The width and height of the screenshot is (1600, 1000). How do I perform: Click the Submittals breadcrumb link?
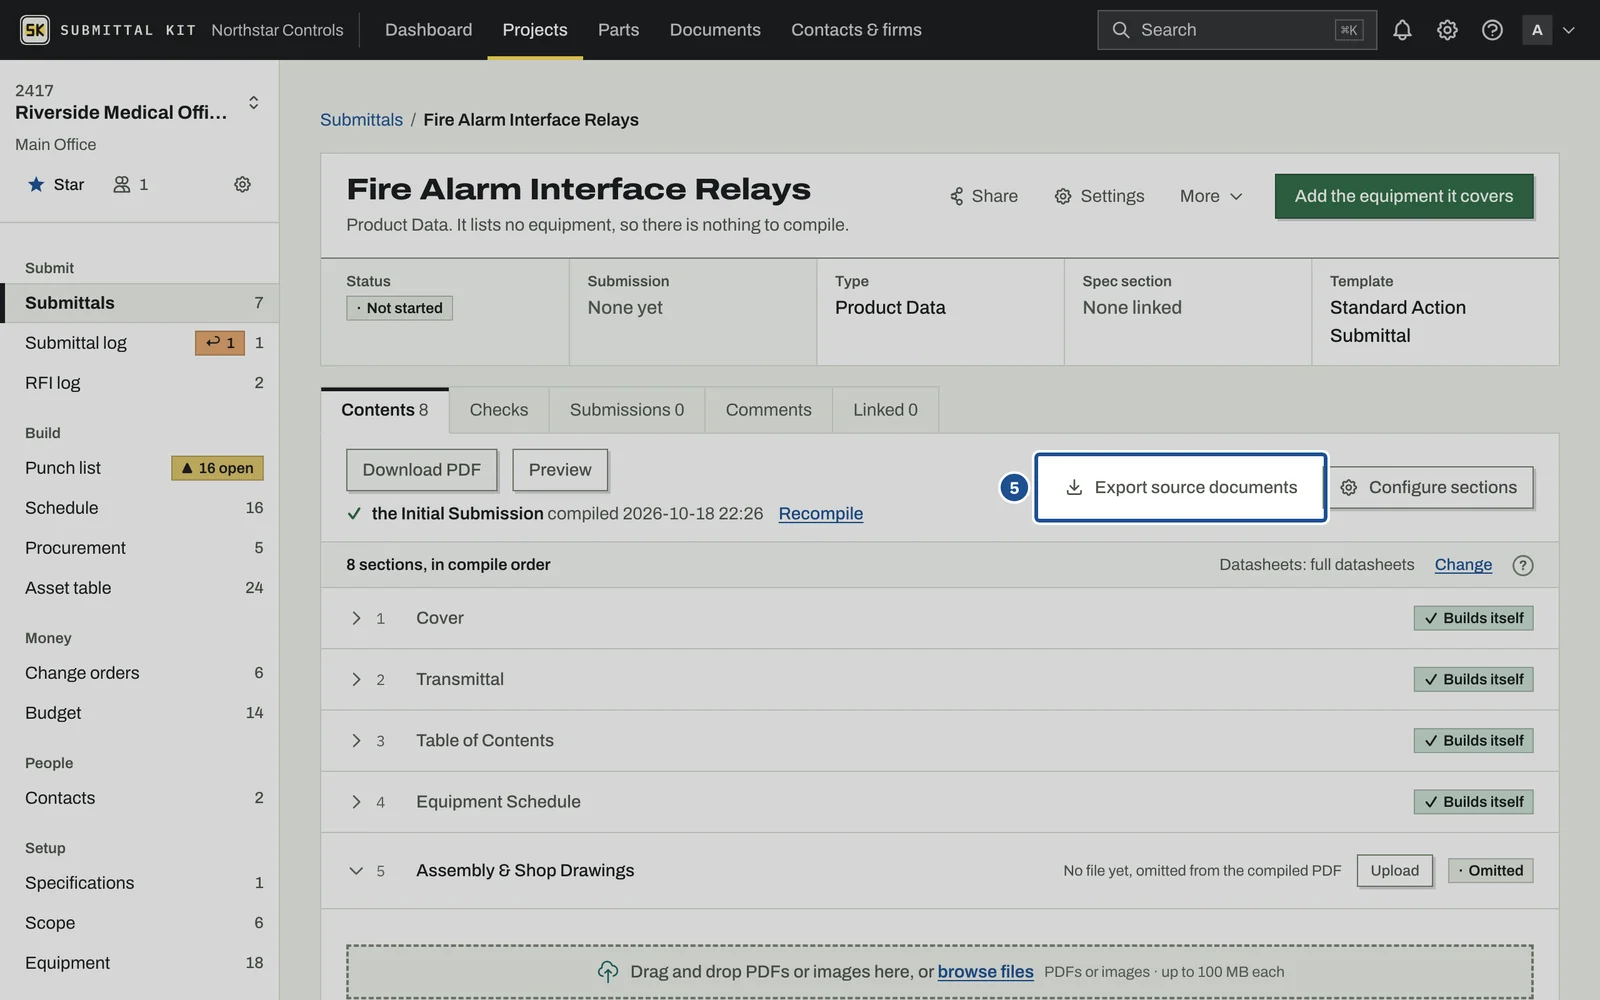tap(361, 119)
